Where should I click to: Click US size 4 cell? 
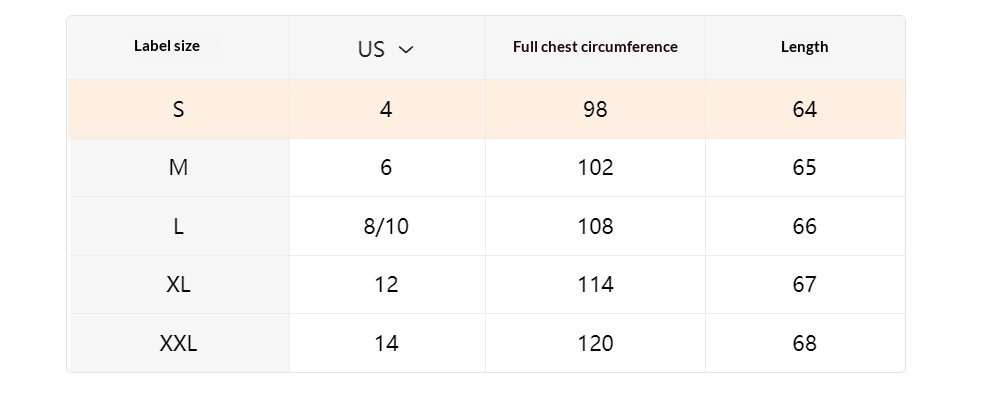(x=386, y=109)
